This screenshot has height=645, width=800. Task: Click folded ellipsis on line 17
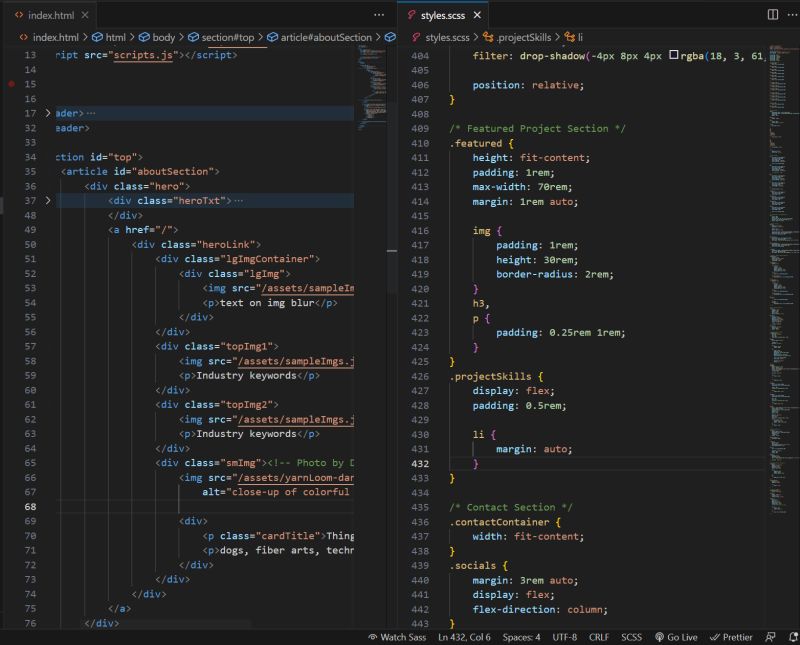[91, 113]
